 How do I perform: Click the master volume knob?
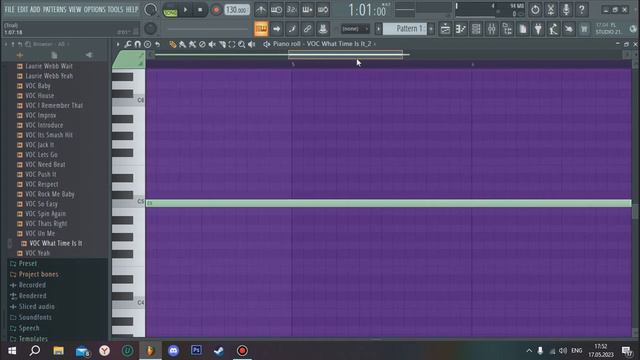(x=150, y=9)
